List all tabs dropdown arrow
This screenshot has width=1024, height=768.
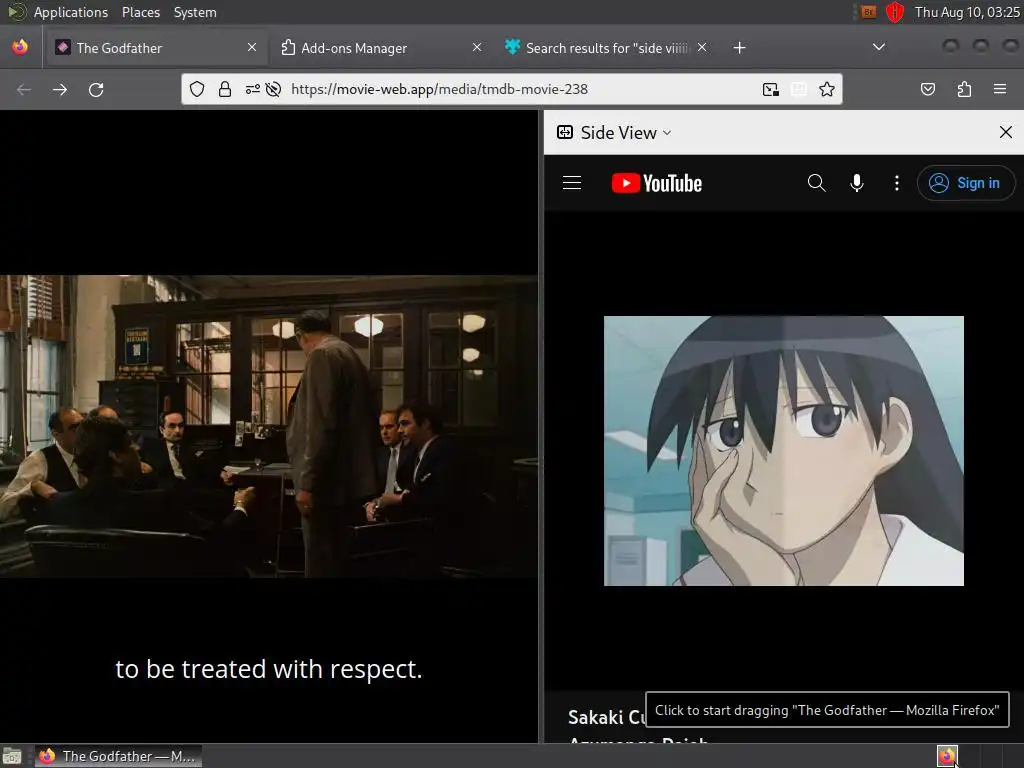pos(879,48)
